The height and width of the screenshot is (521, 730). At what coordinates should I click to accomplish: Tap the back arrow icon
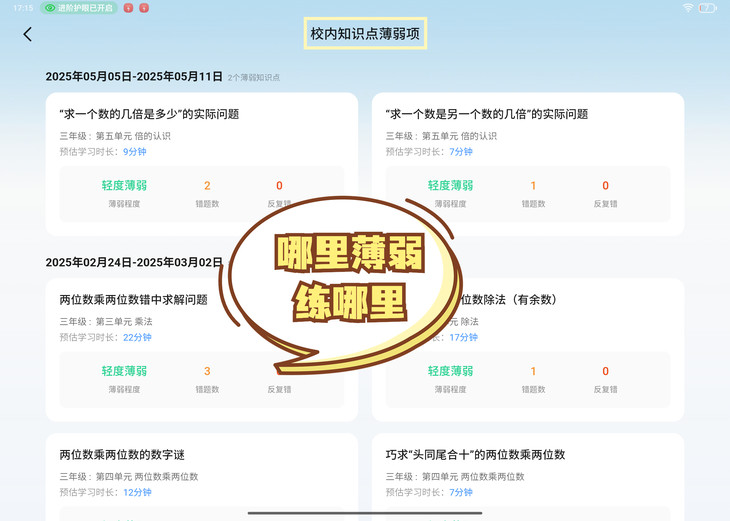(x=27, y=34)
